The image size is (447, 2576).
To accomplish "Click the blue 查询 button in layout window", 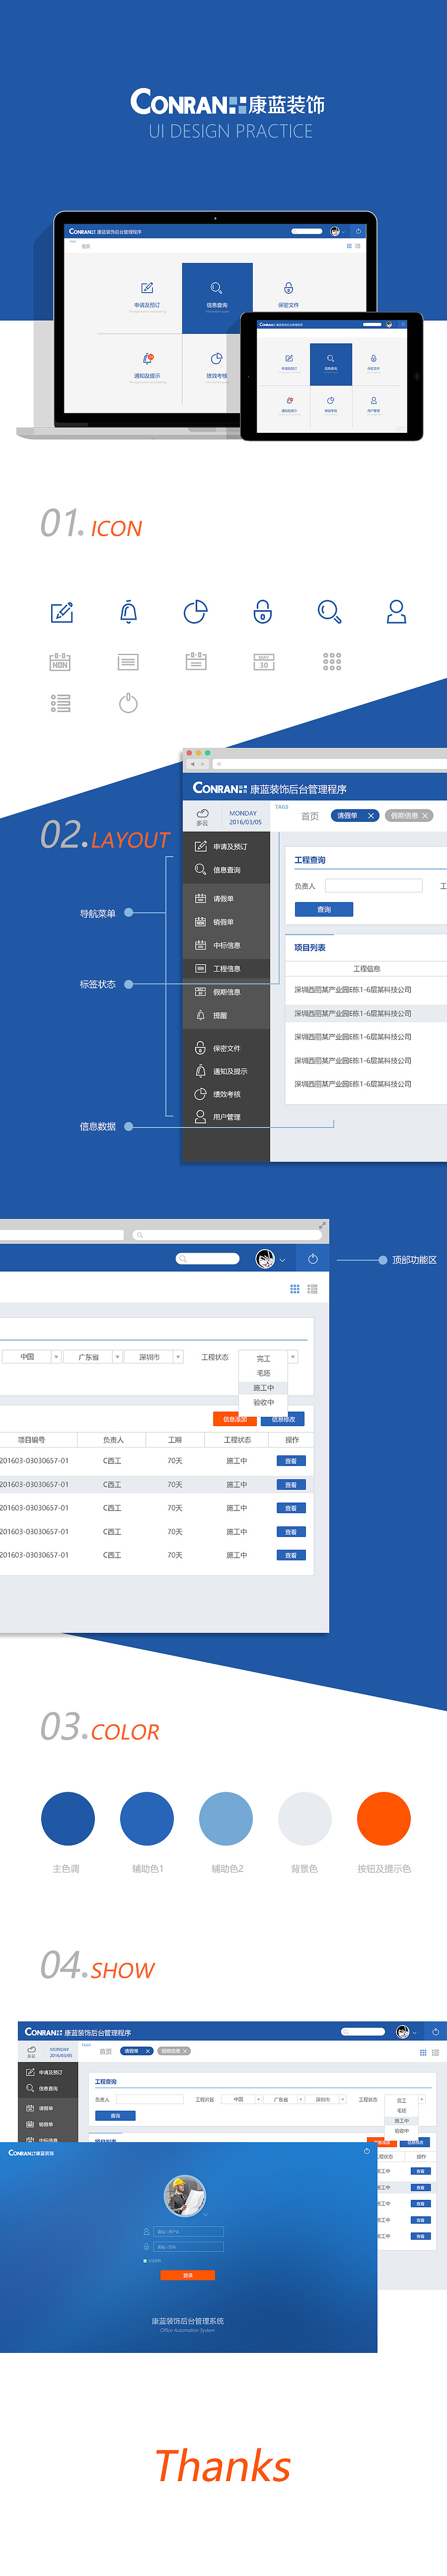I will pos(324,909).
